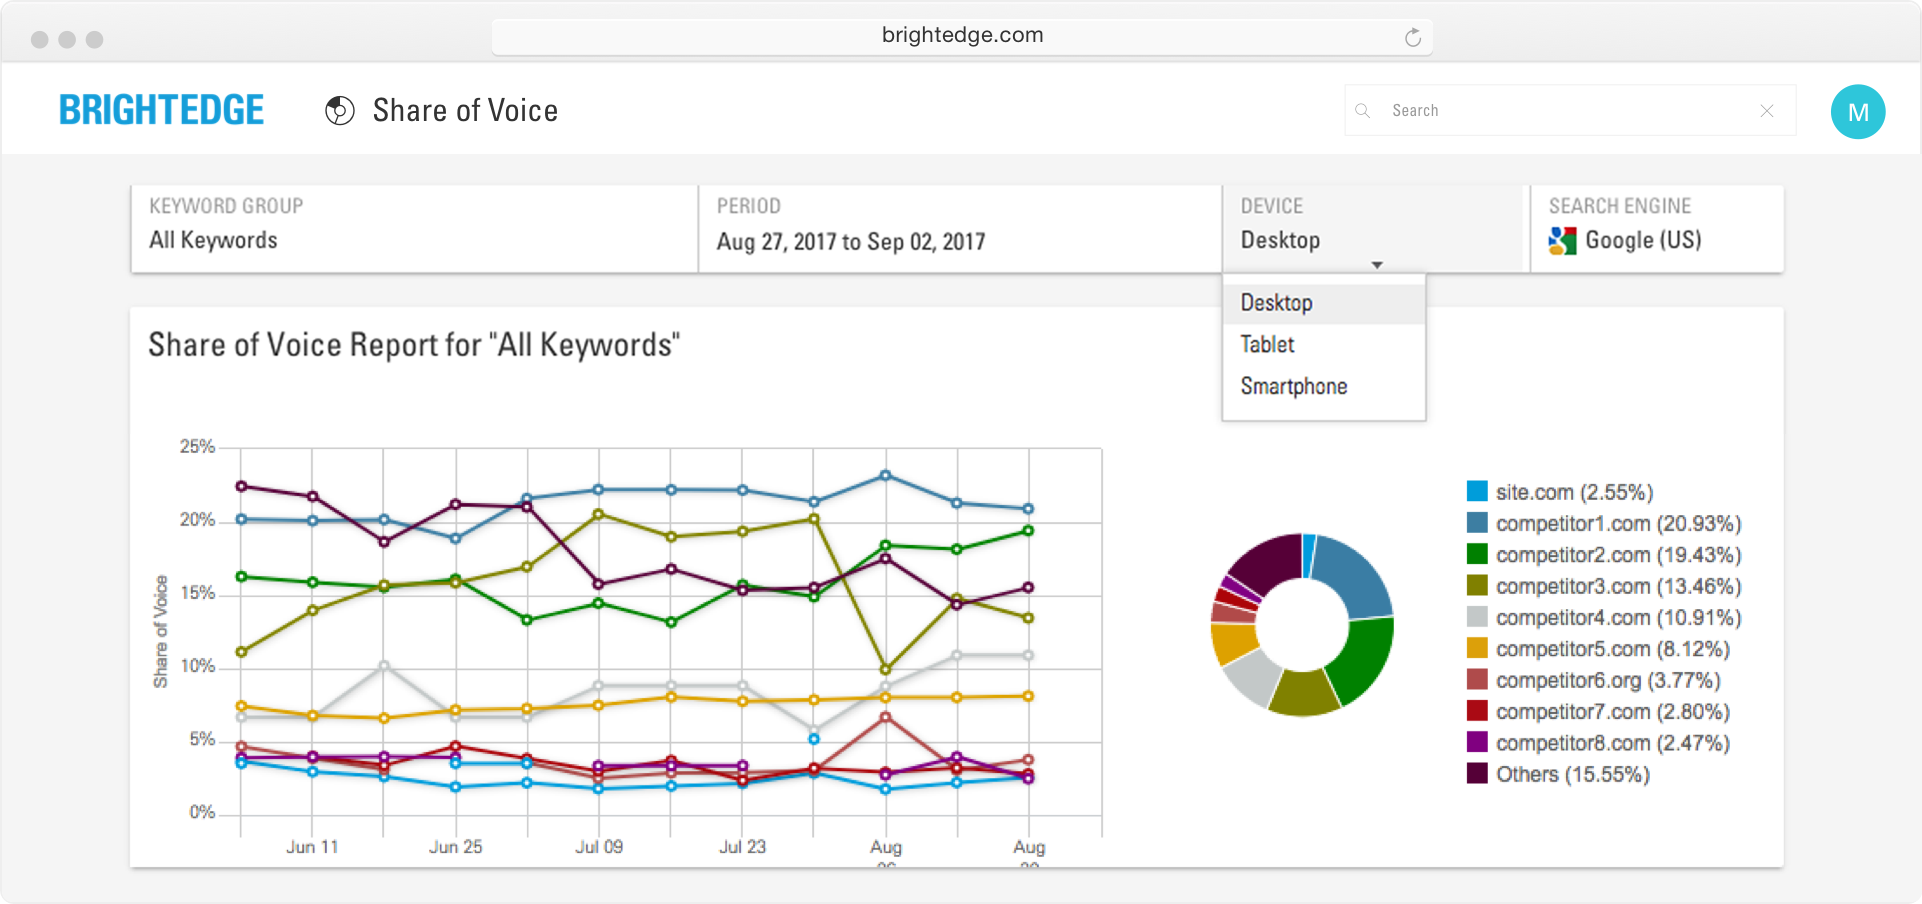Hide competitor2.com series via legend

1617,555
